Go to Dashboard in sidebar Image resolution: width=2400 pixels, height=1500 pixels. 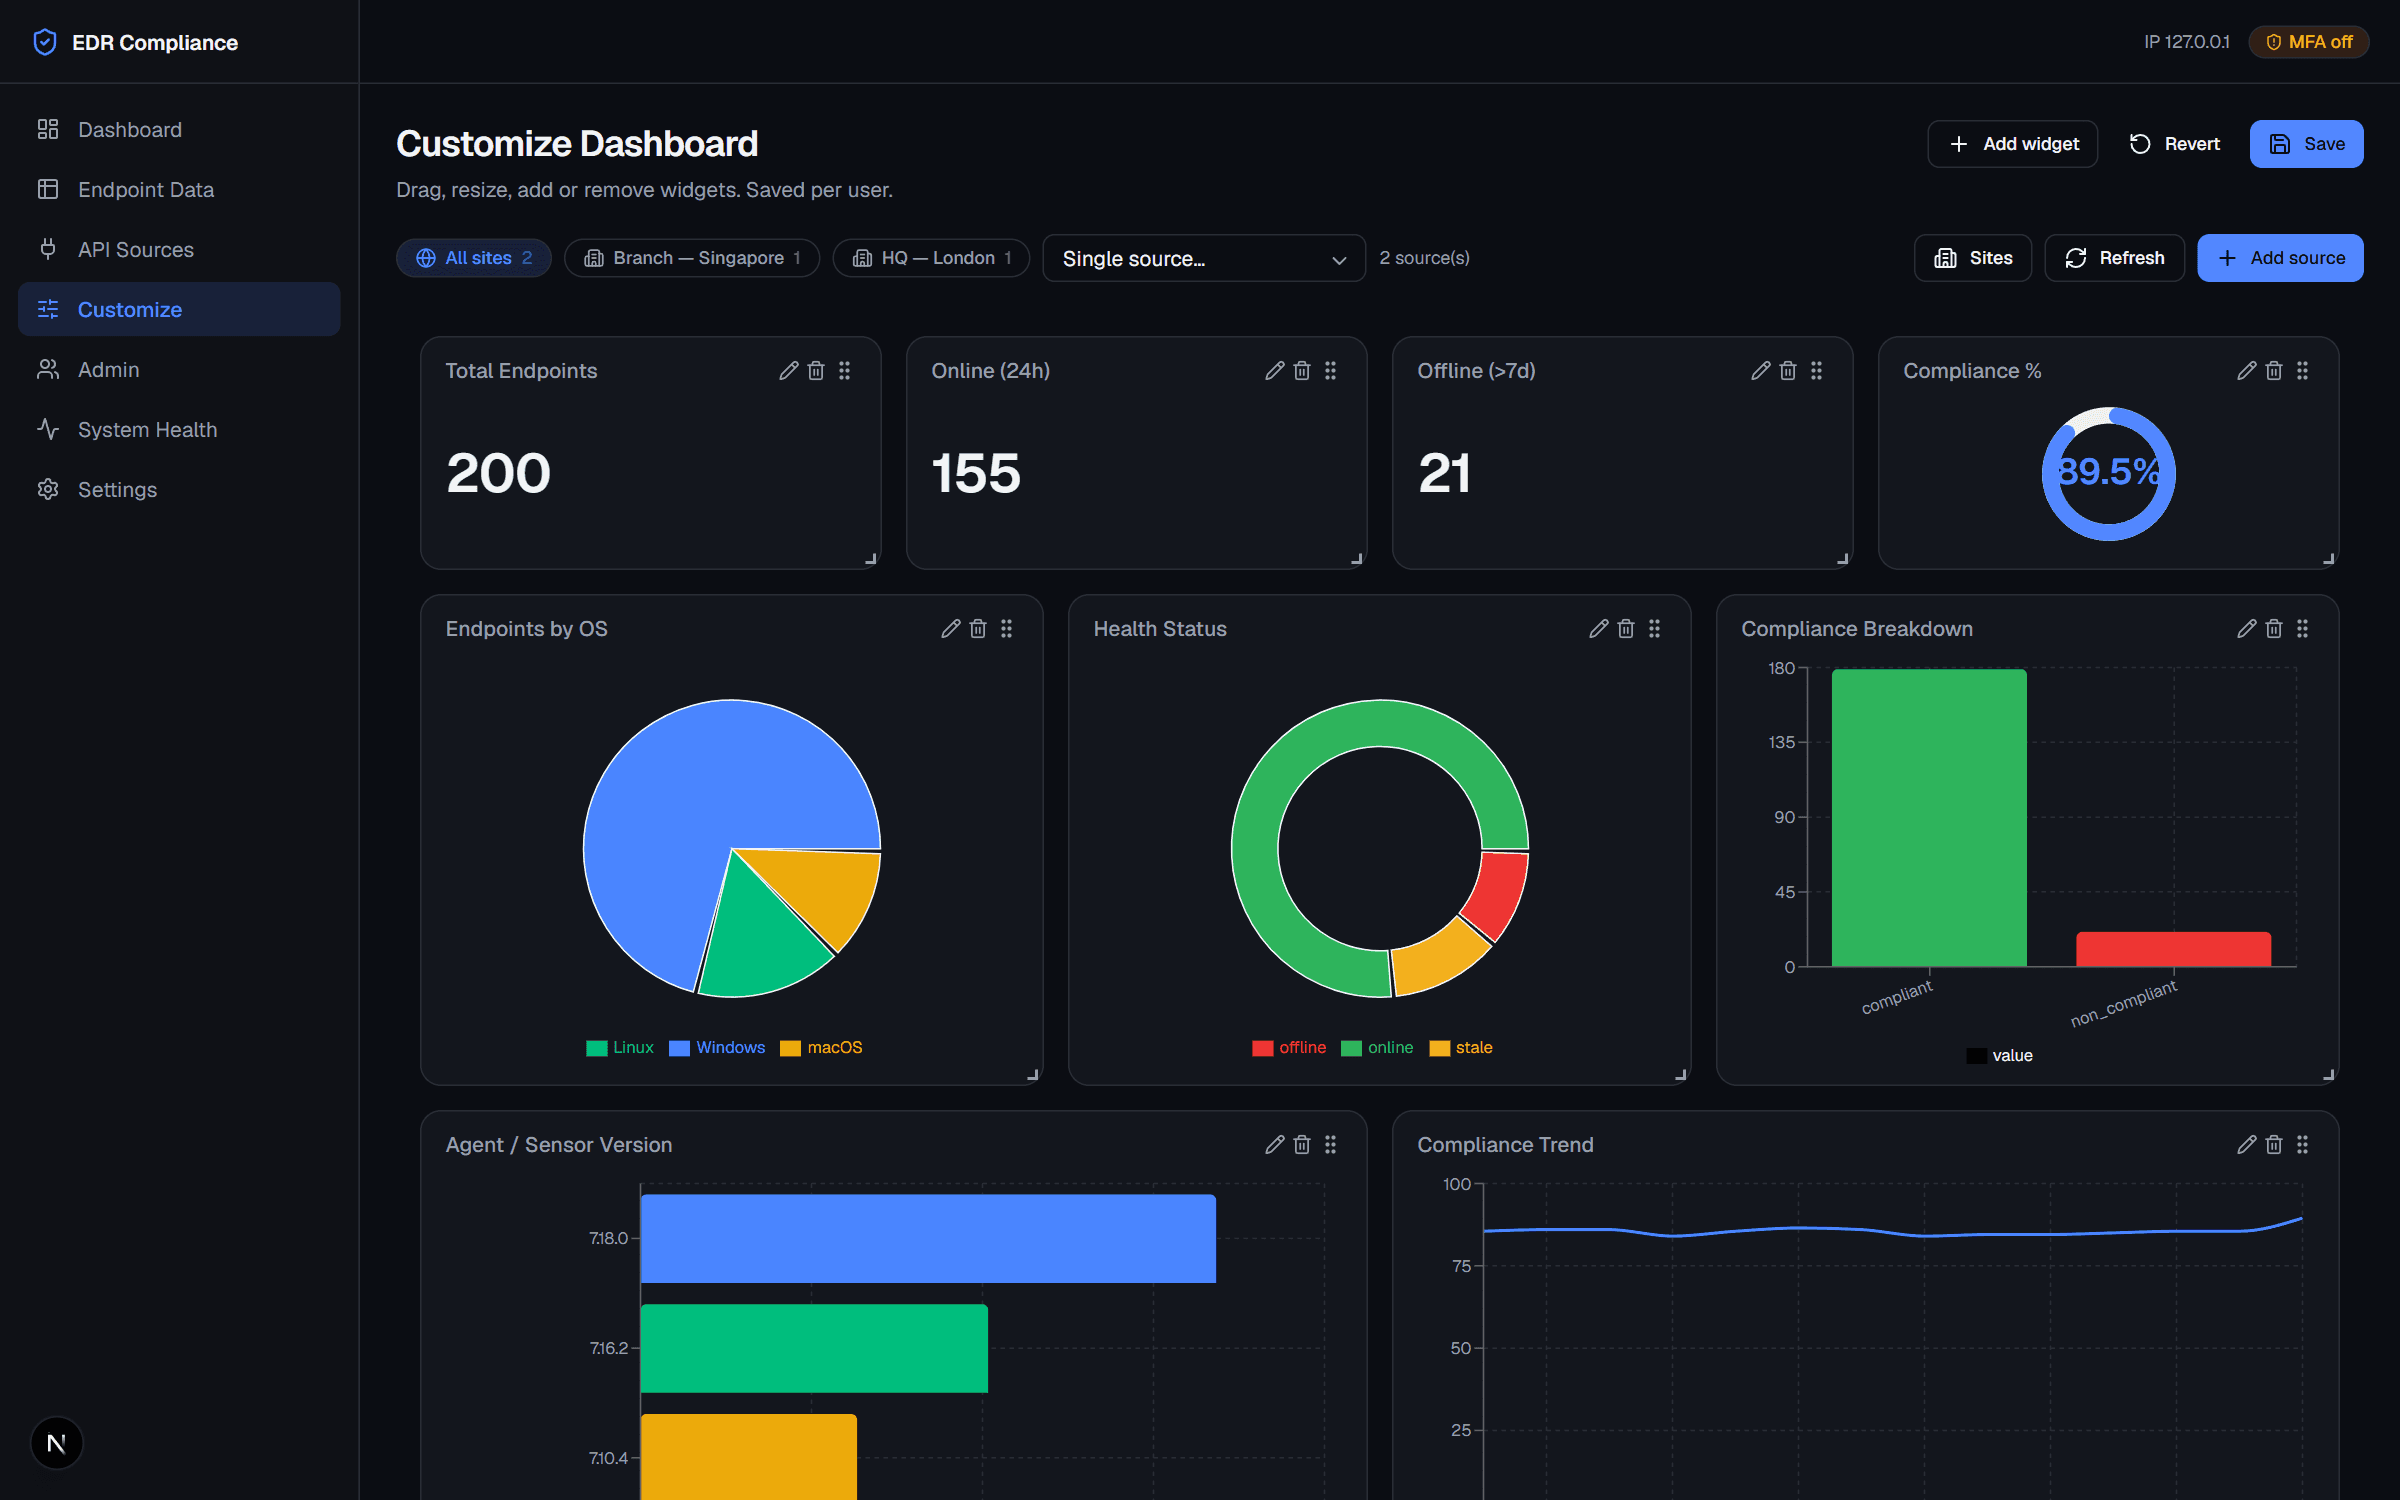[179, 130]
